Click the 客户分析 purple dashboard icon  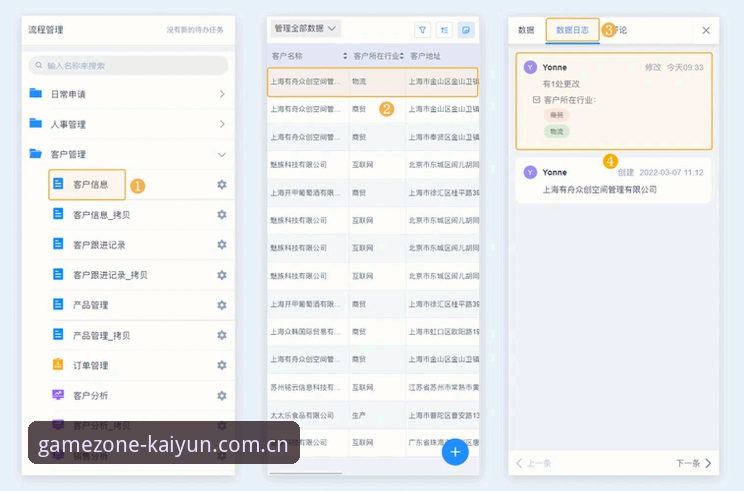click(x=58, y=395)
